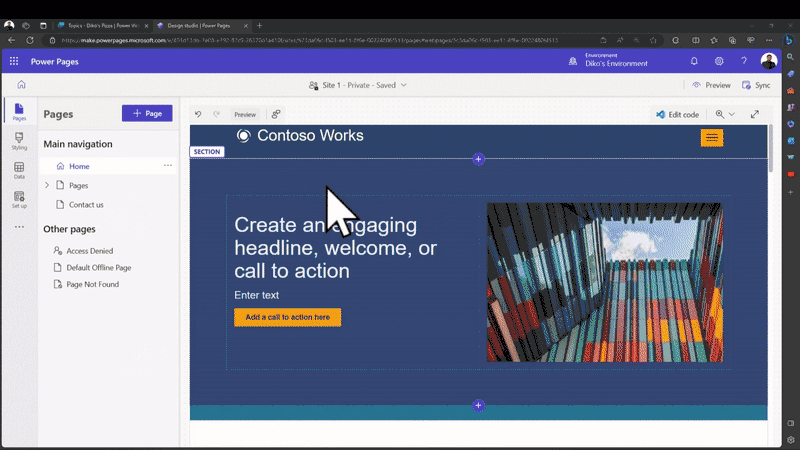800x450 pixels.
Task: Redo the last edit in design studio
Action: pos(216,114)
